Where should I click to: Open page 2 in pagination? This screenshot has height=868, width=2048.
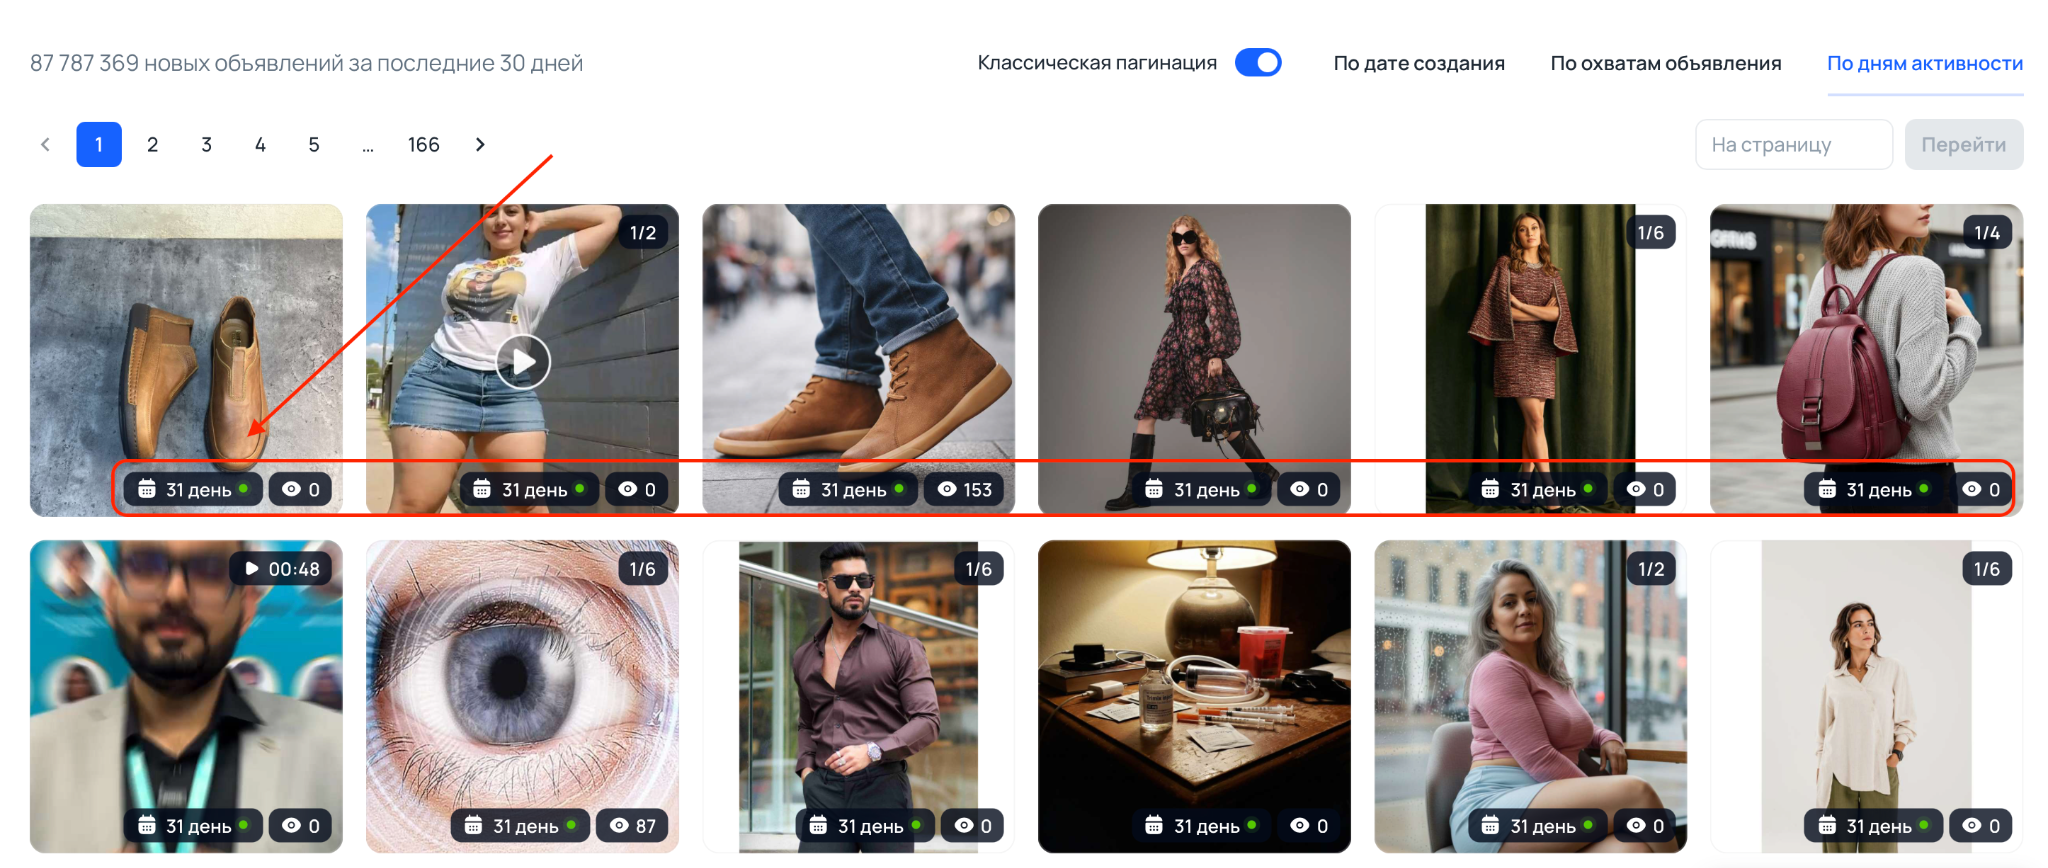click(152, 145)
